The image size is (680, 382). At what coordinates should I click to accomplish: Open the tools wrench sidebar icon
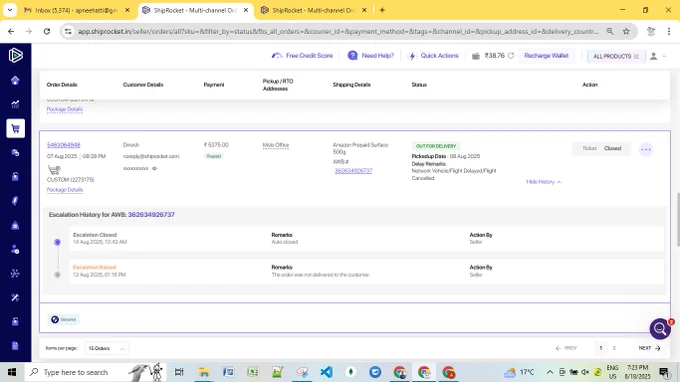tap(15, 297)
